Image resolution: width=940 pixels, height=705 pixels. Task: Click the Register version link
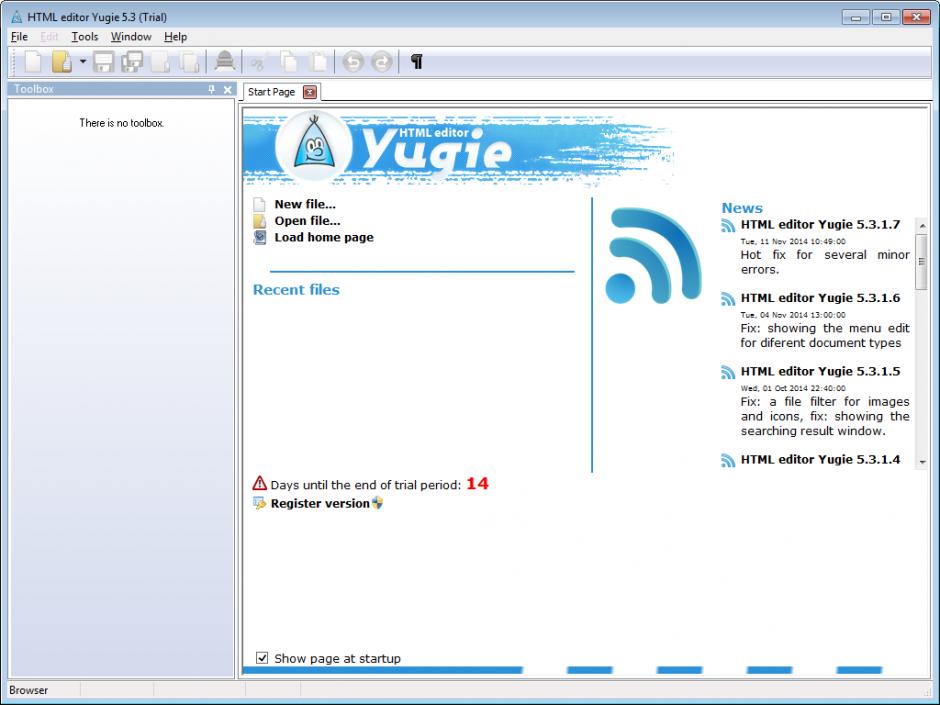320,504
